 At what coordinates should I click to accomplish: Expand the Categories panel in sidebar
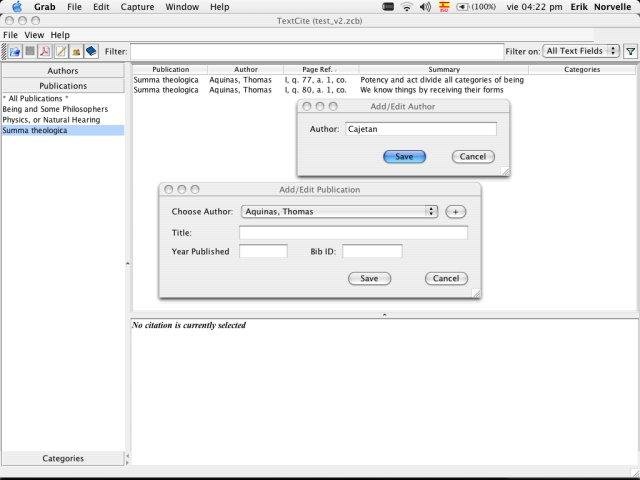[x=63, y=458]
